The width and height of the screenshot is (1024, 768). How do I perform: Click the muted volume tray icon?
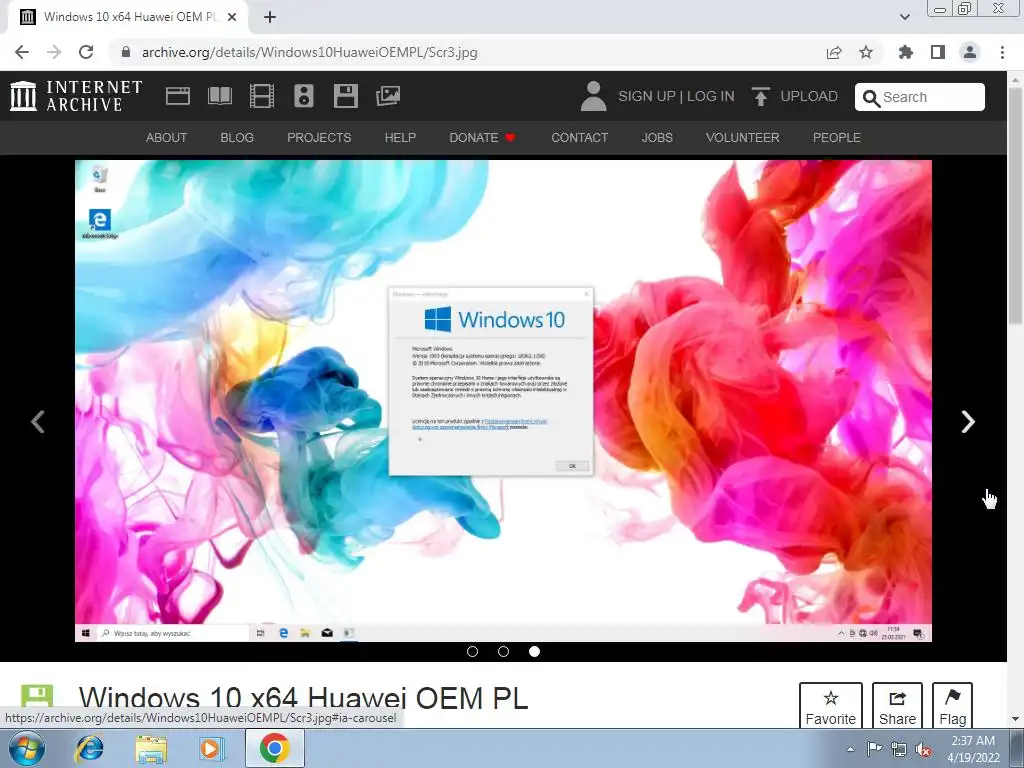923,749
